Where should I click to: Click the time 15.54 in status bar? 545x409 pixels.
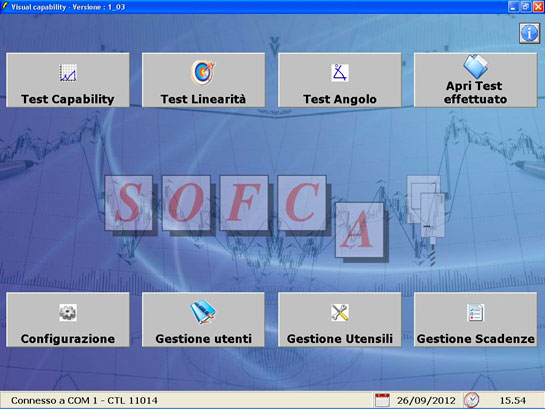[x=513, y=400]
